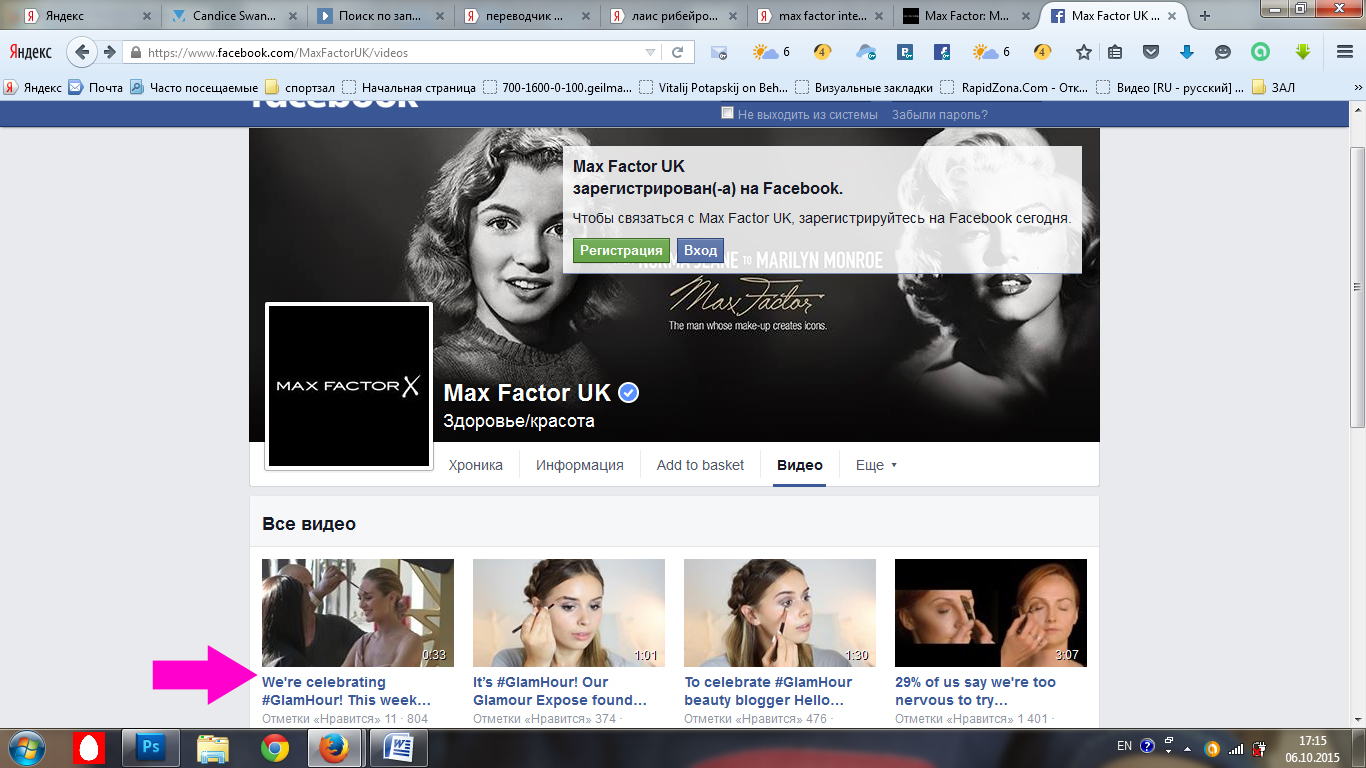Show more bookmarks with the double chevron

[x=1357, y=88]
